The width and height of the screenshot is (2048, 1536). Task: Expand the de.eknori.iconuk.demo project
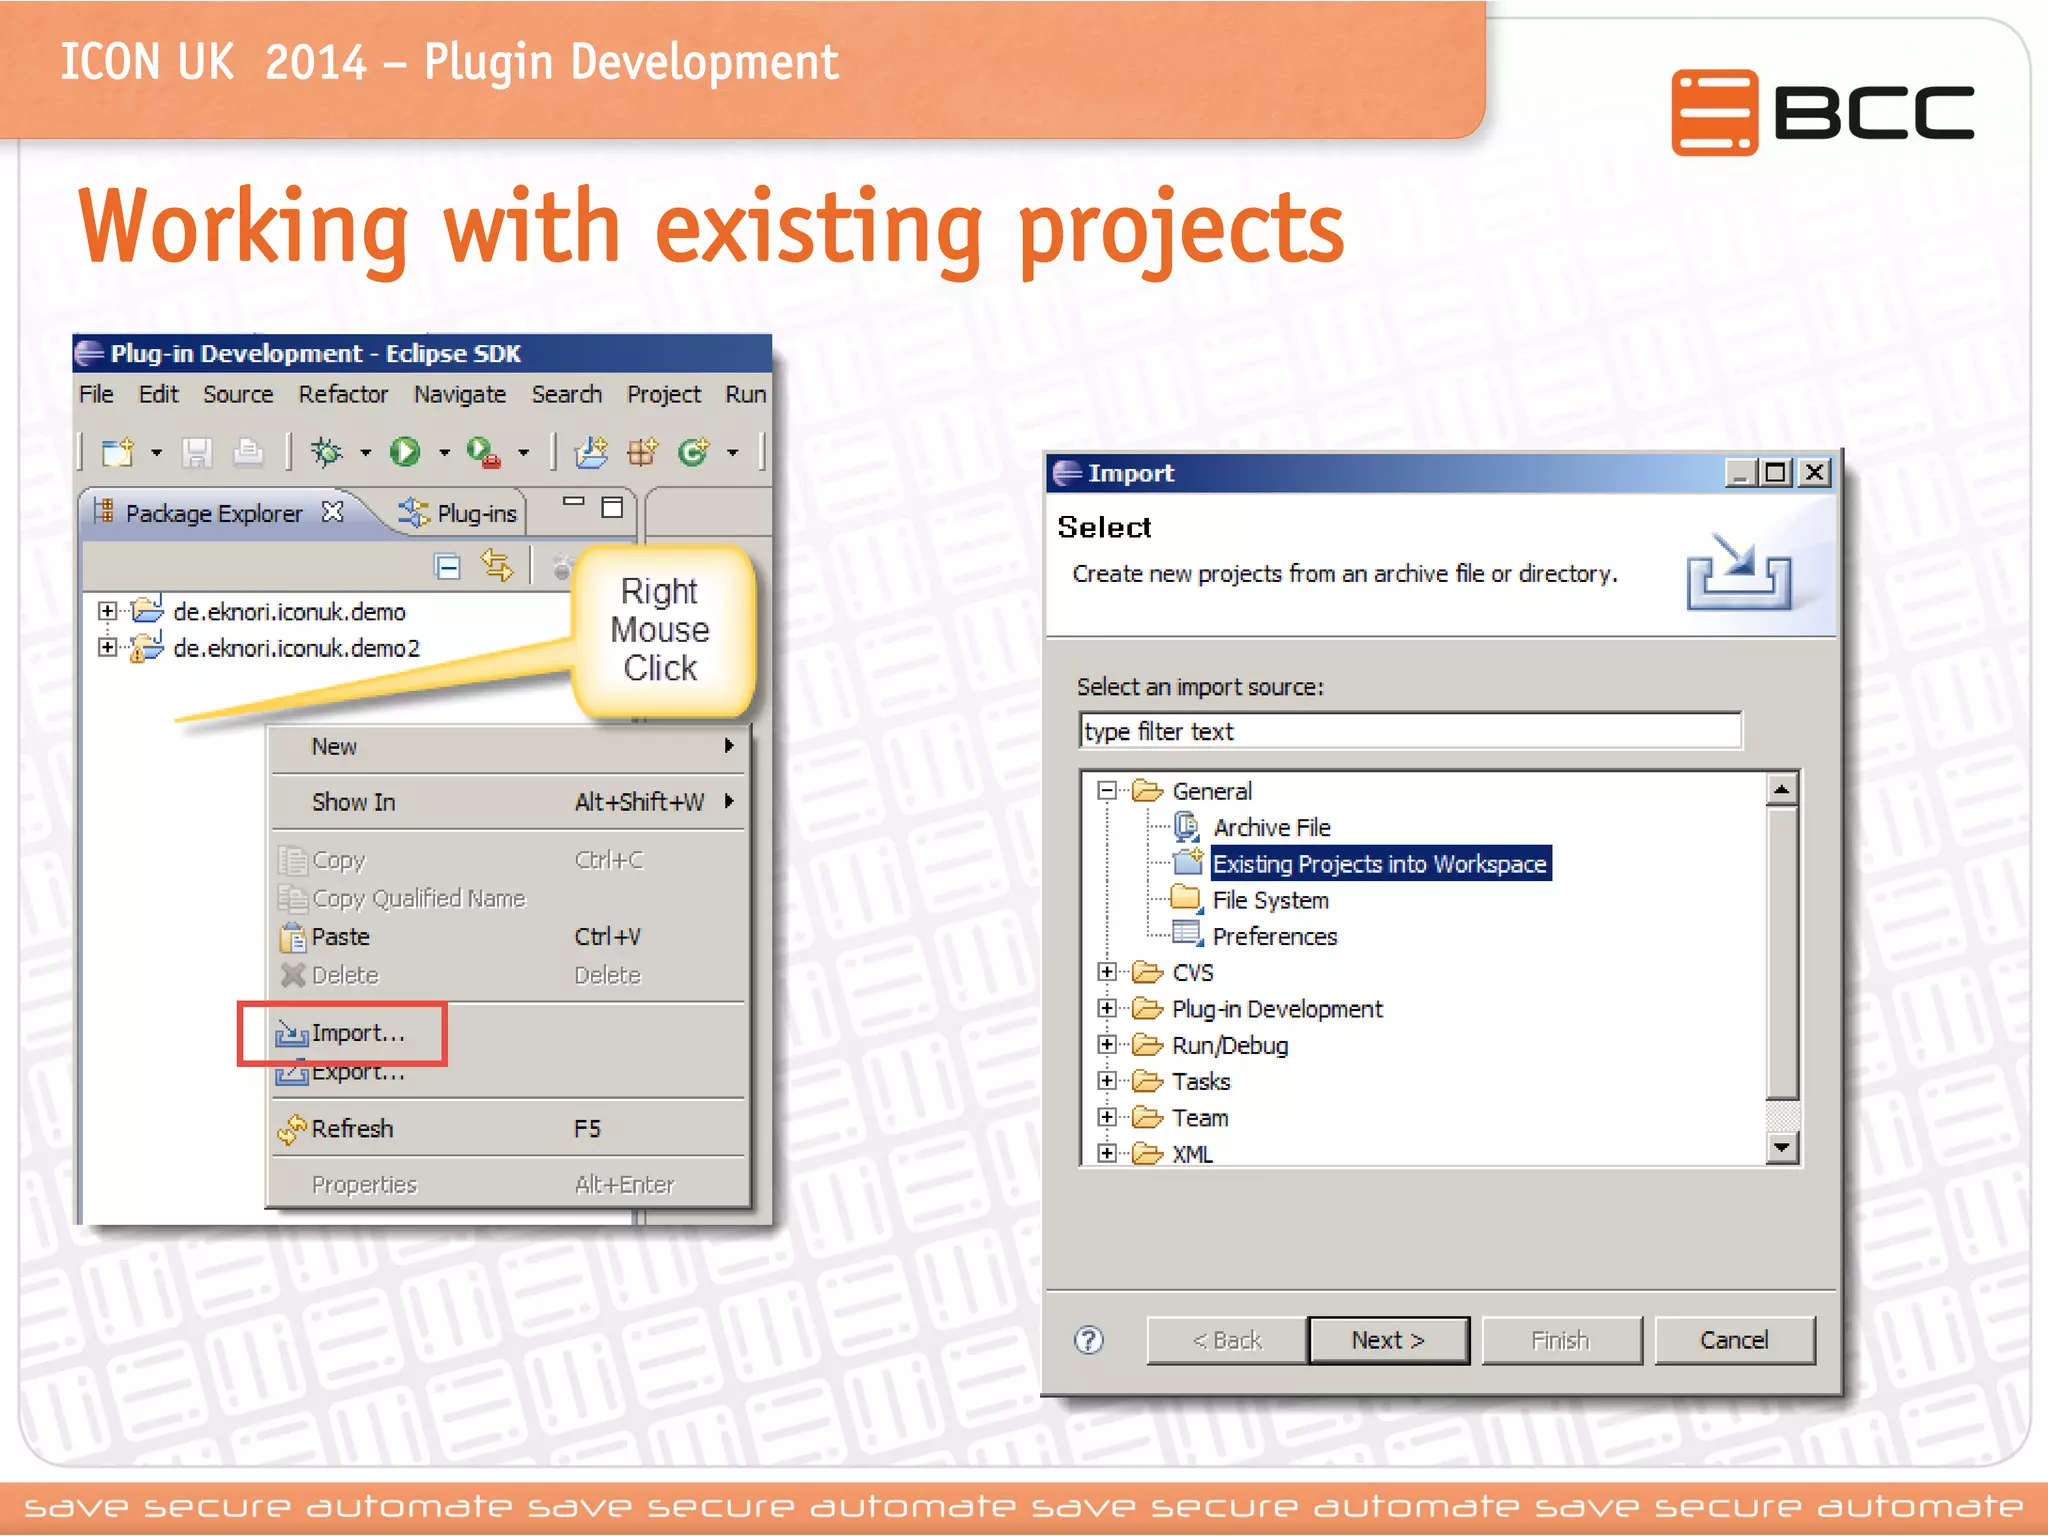pos(107,610)
